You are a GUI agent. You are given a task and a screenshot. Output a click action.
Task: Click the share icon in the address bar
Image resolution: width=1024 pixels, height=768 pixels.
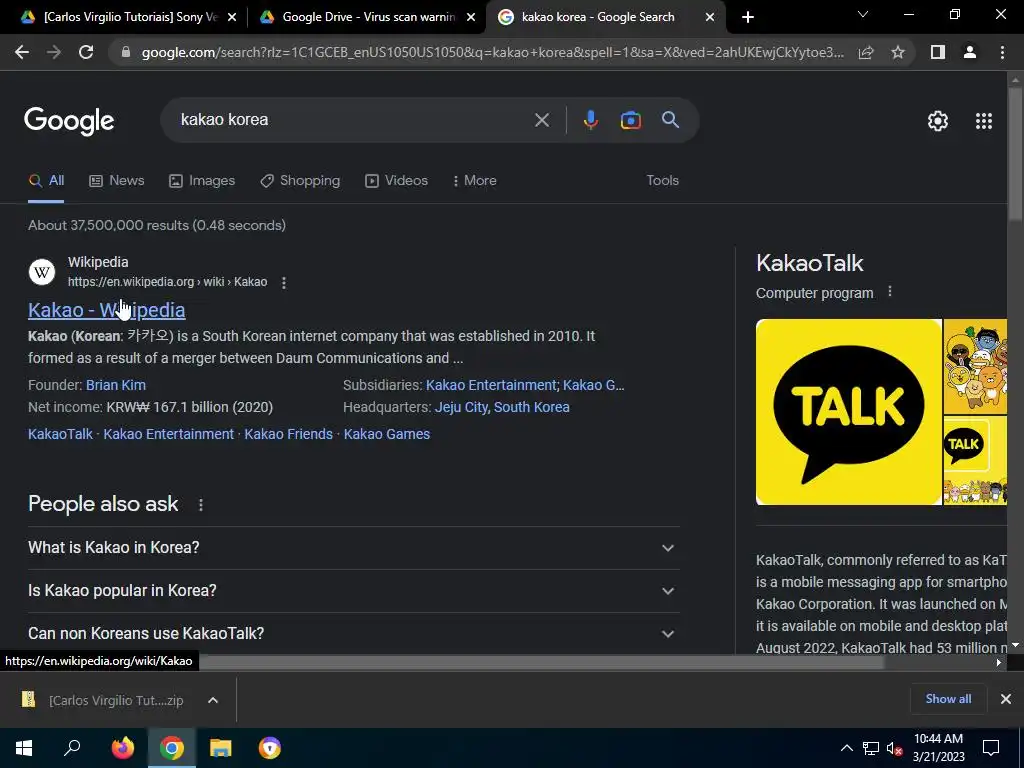[866, 52]
